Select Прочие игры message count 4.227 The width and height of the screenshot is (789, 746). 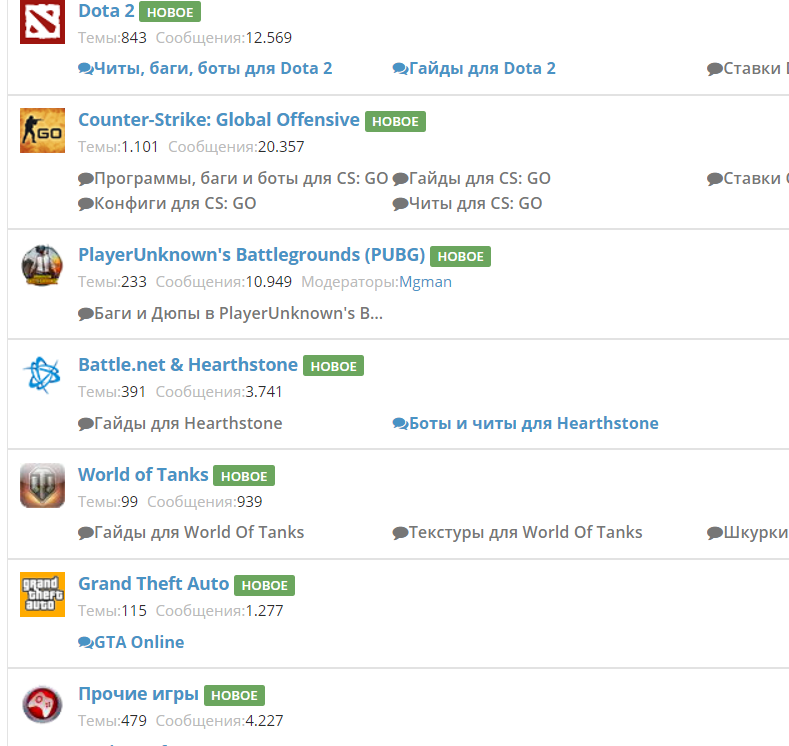click(x=264, y=721)
